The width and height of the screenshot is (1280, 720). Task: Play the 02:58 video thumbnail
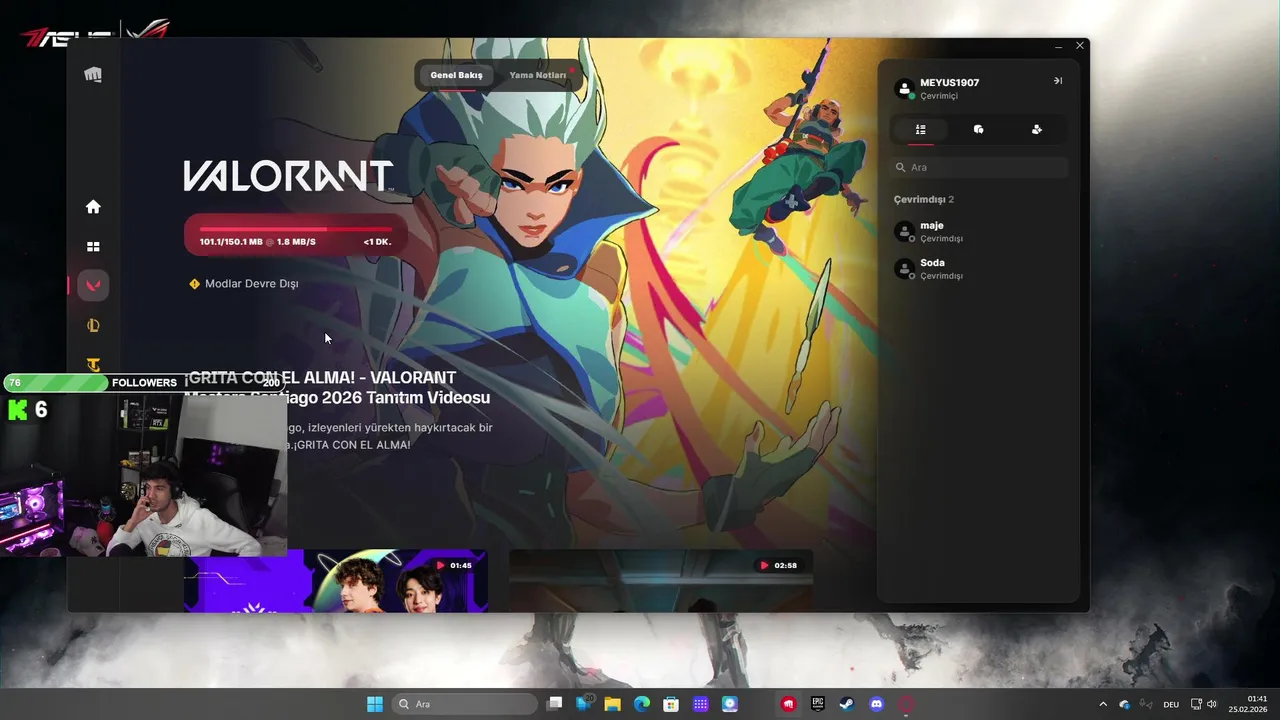660,581
